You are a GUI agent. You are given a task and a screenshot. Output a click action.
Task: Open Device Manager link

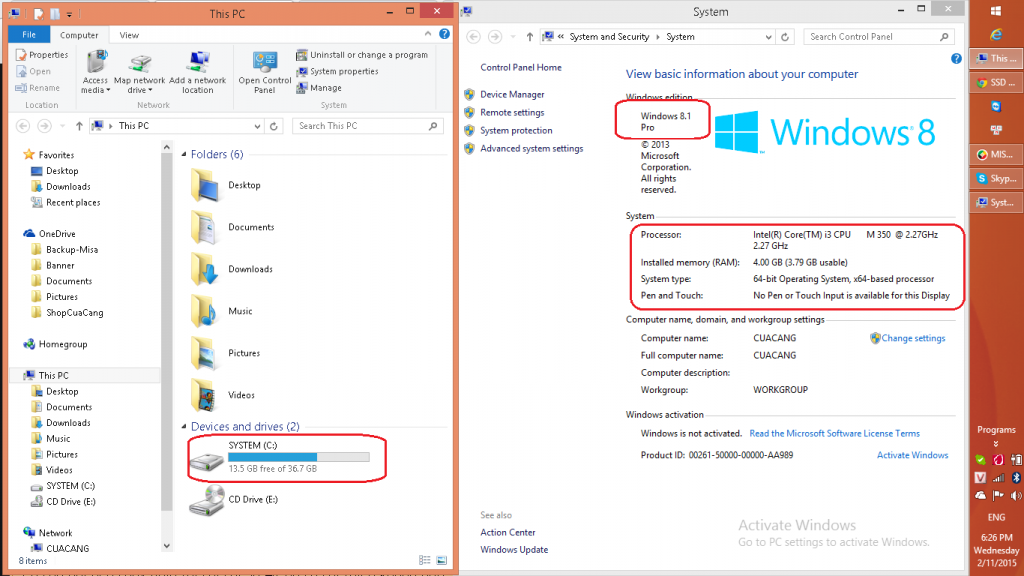(x=512, y=95)
